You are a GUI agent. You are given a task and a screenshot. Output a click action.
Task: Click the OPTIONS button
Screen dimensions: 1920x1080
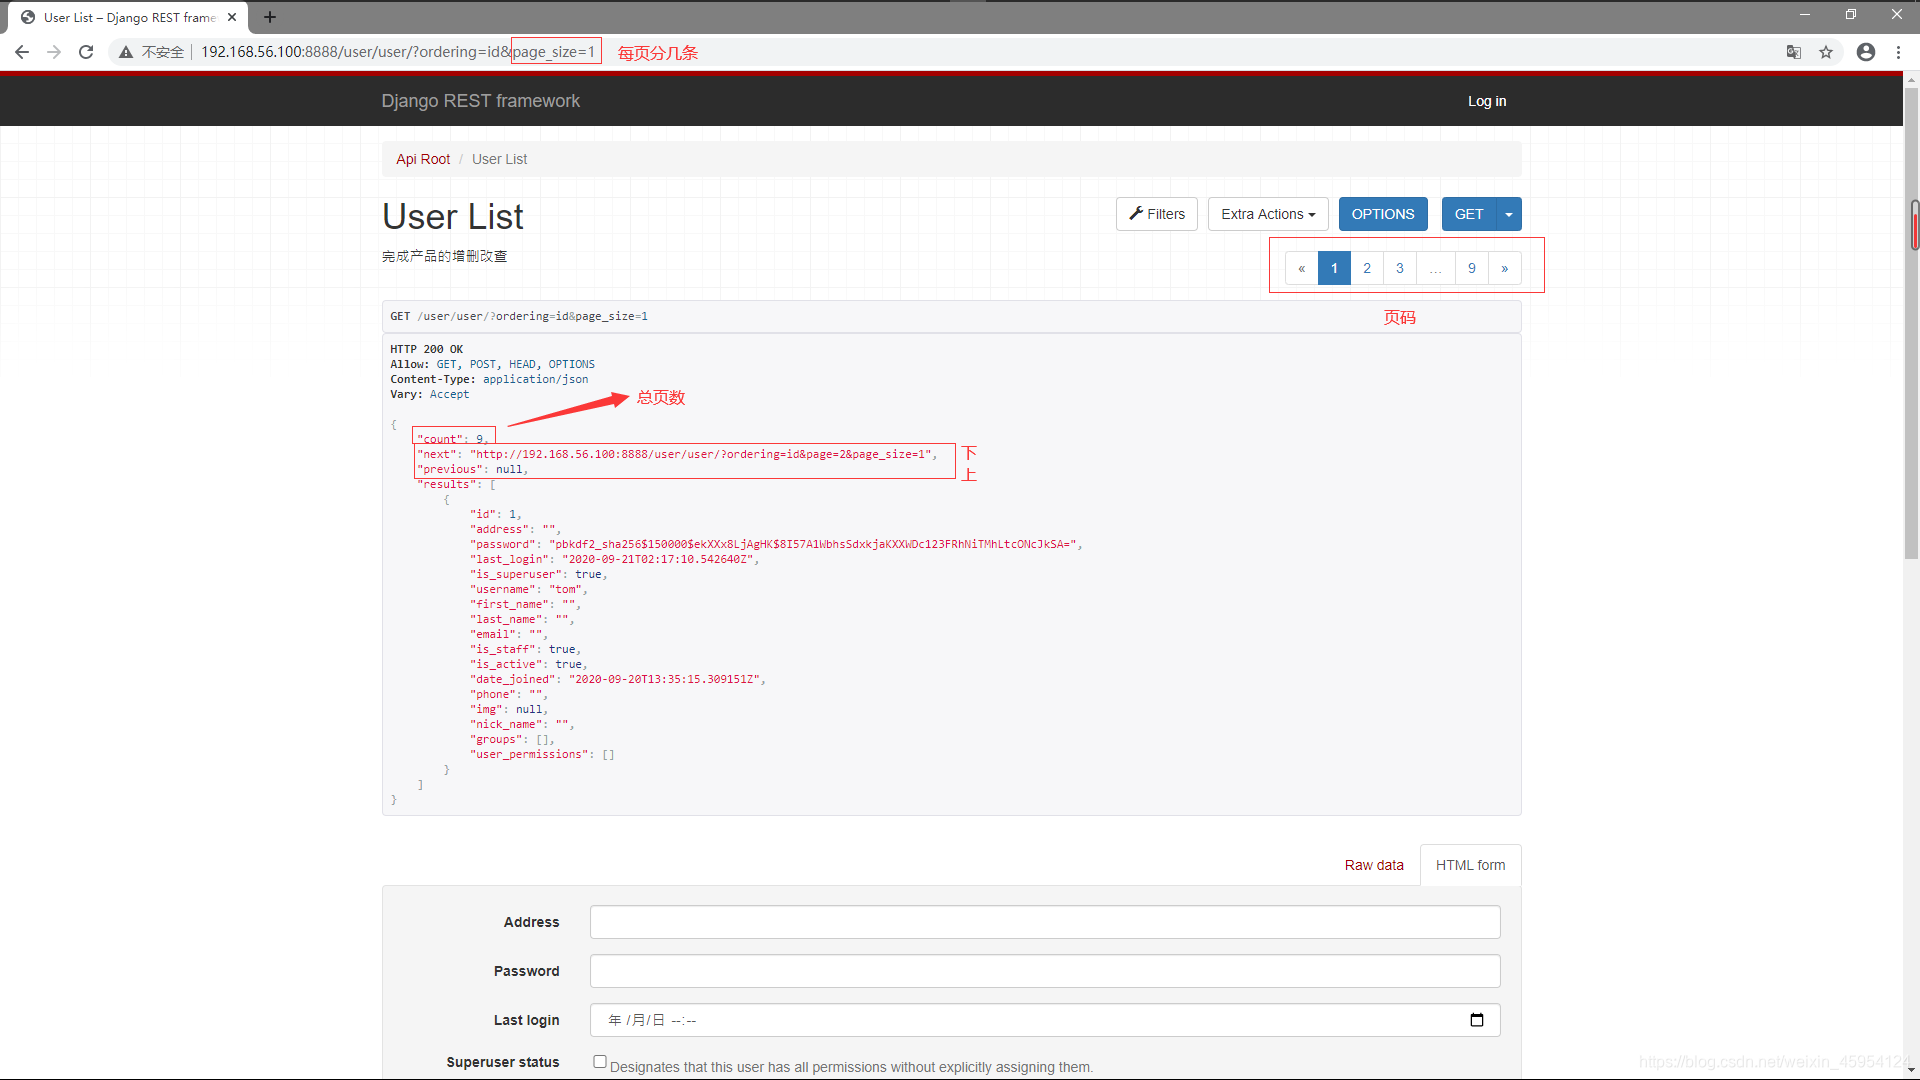tap(1383, 214)
